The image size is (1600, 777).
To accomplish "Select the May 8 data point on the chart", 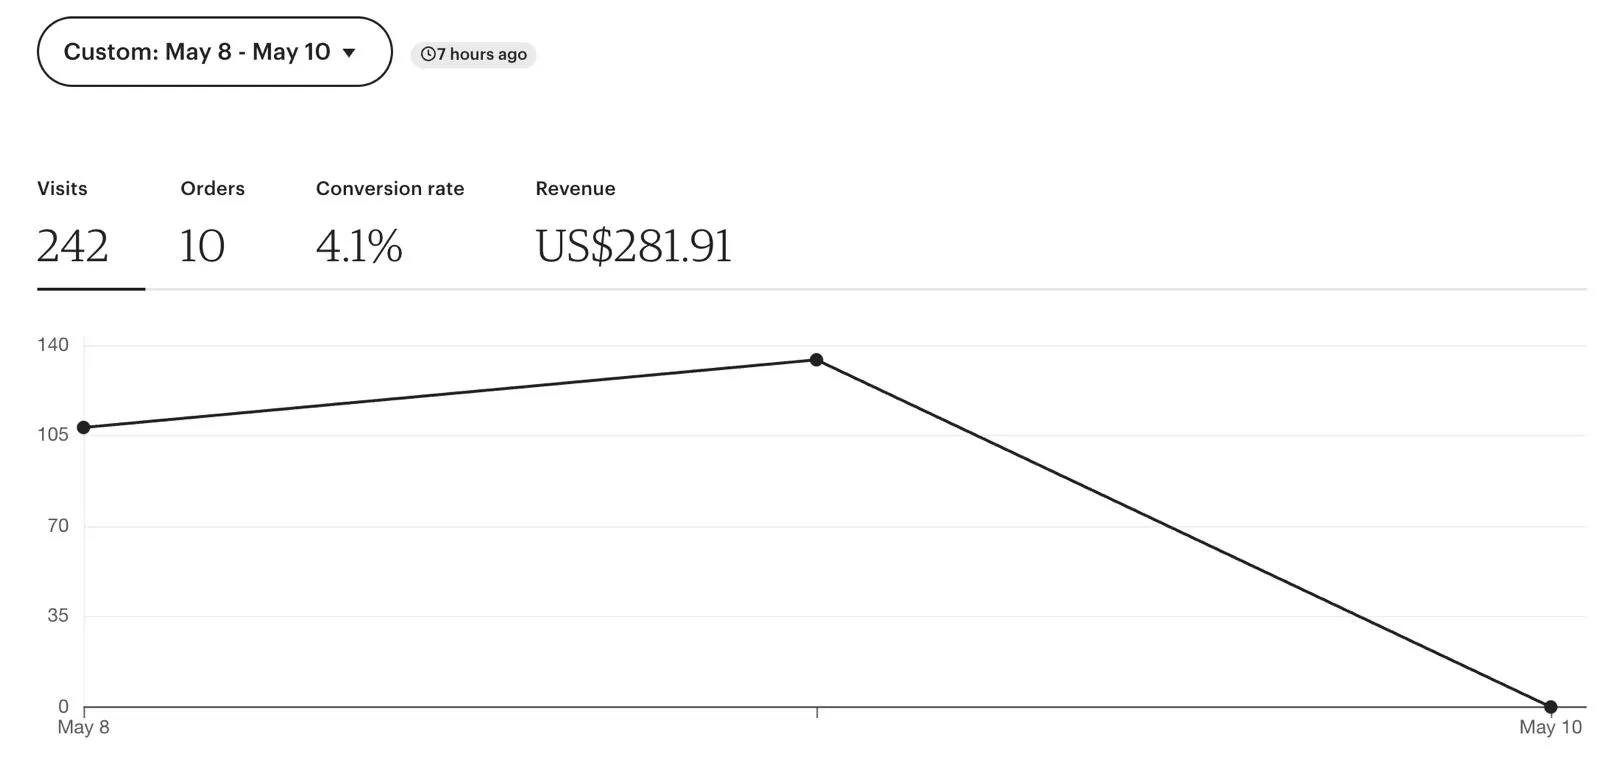I will coord(84,428).
